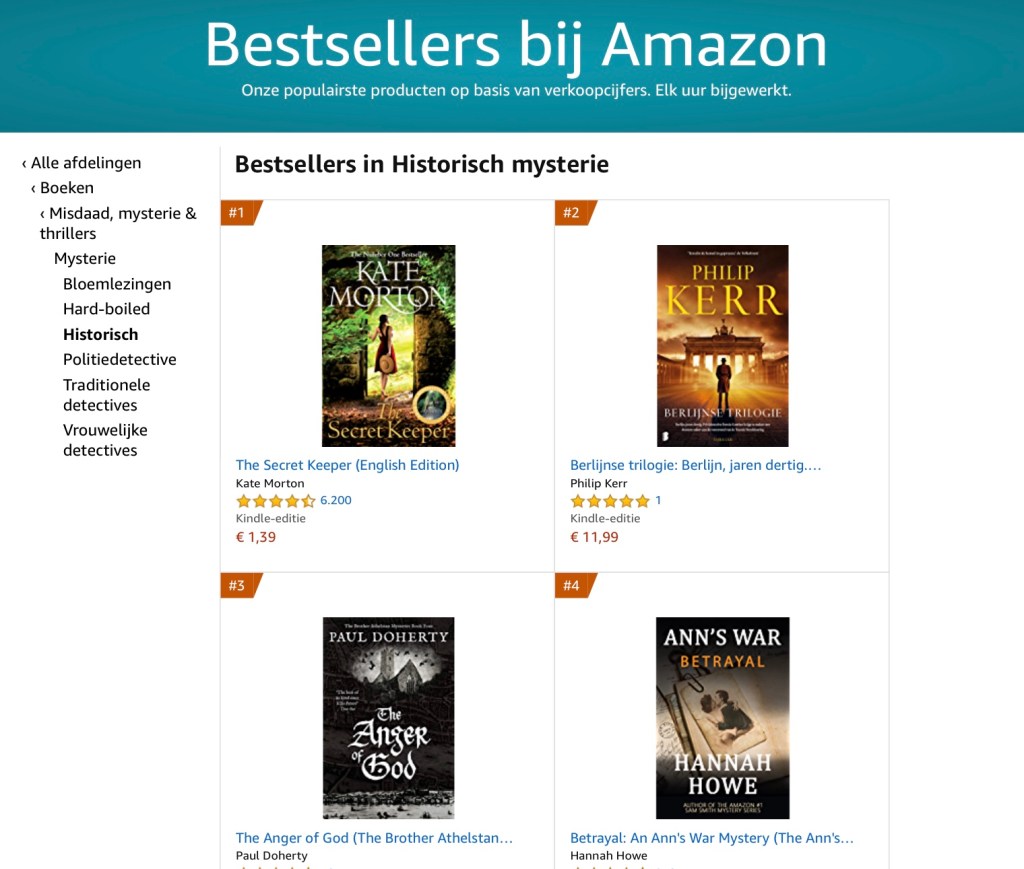This screenshot has width=1024, height=869.
Task: Click the #1 rank badge
Action: tap(241, 213)
